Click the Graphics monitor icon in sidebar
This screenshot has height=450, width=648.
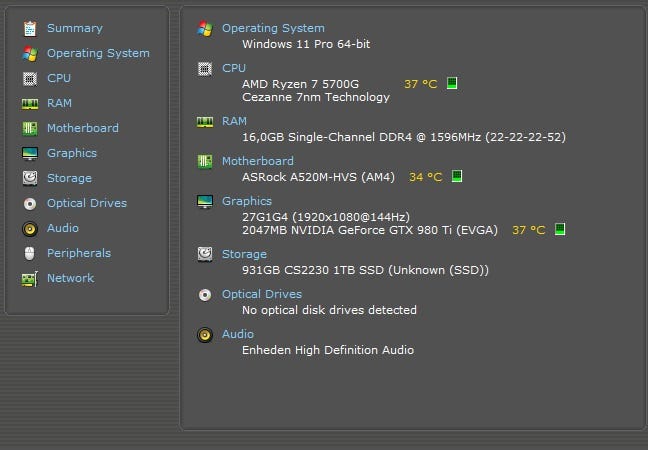[x=29, y=153]
